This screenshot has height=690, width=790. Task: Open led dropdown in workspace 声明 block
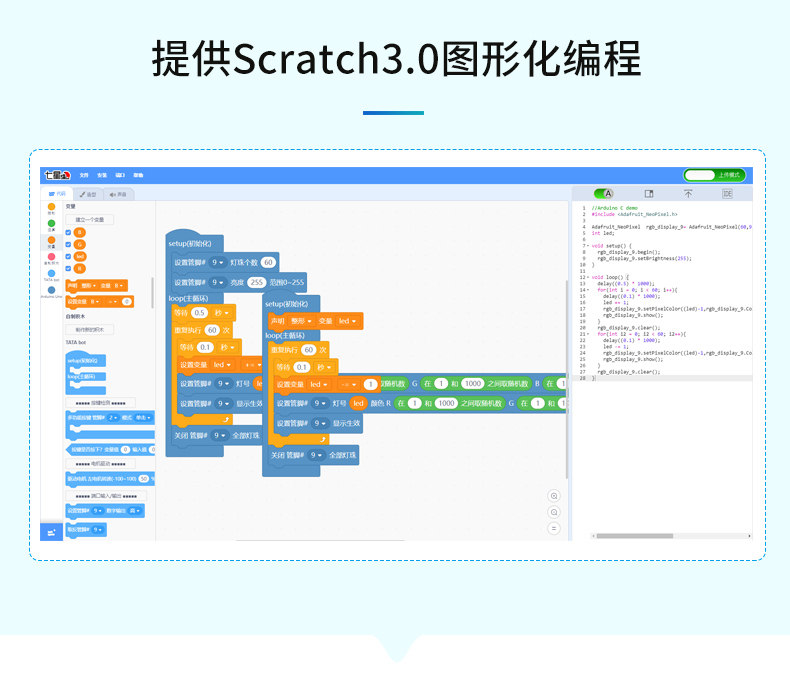347,321
